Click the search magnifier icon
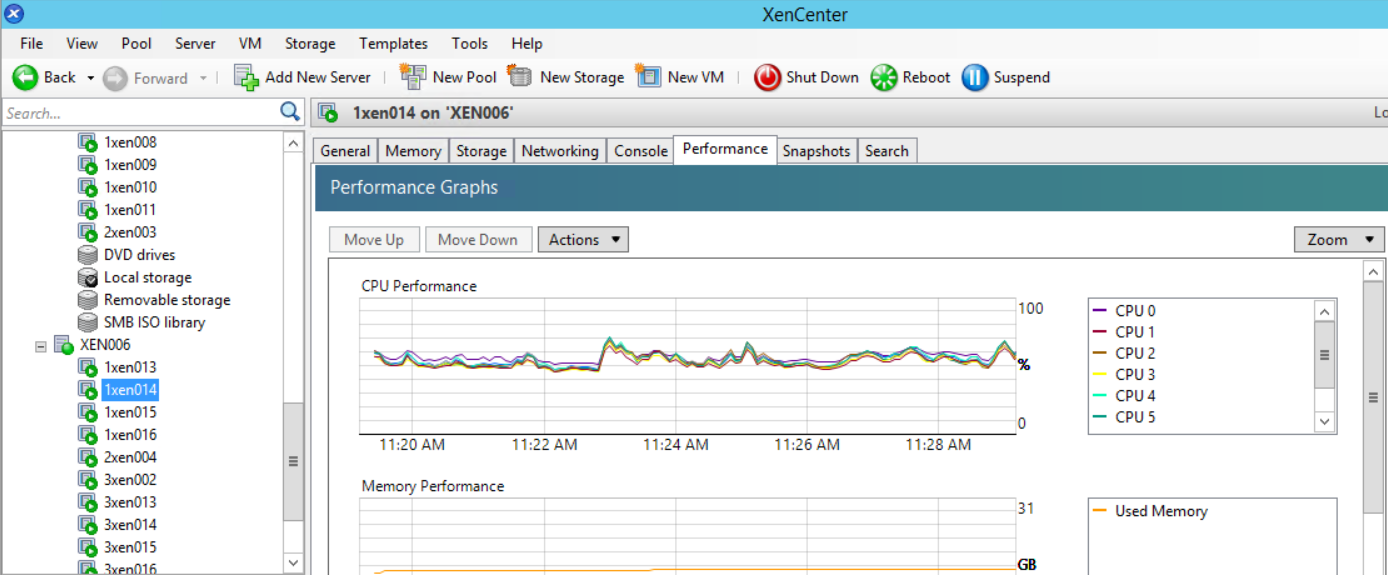Screen dimensions: 1388x575 290,112
